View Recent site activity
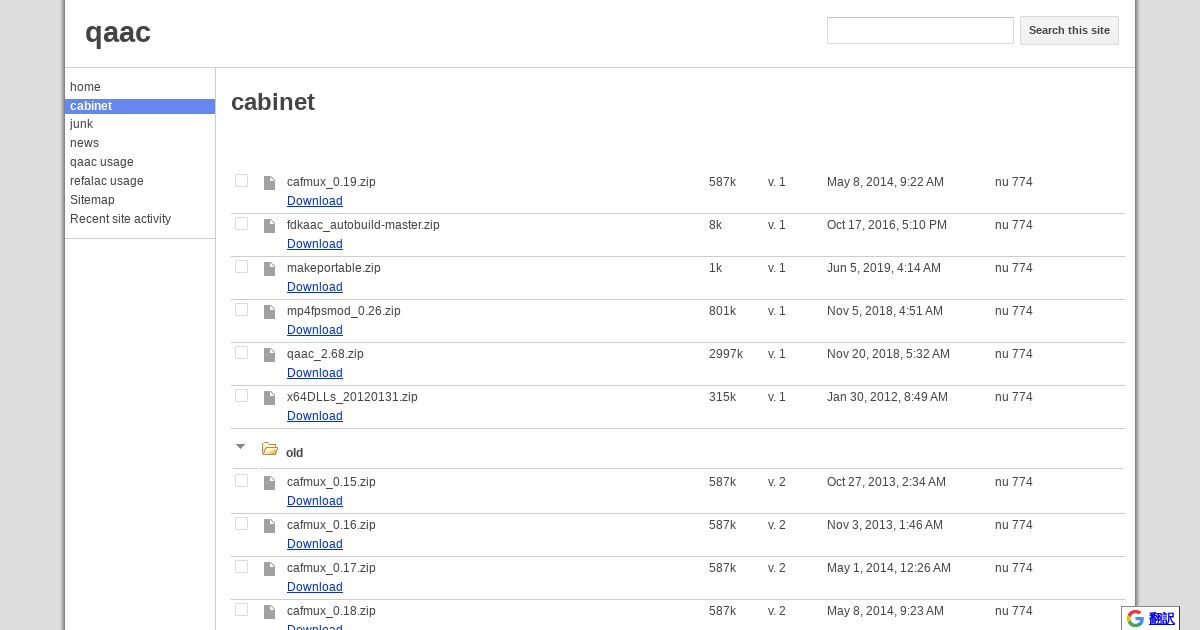1200x630 pixels. click(x=120, y=219)
